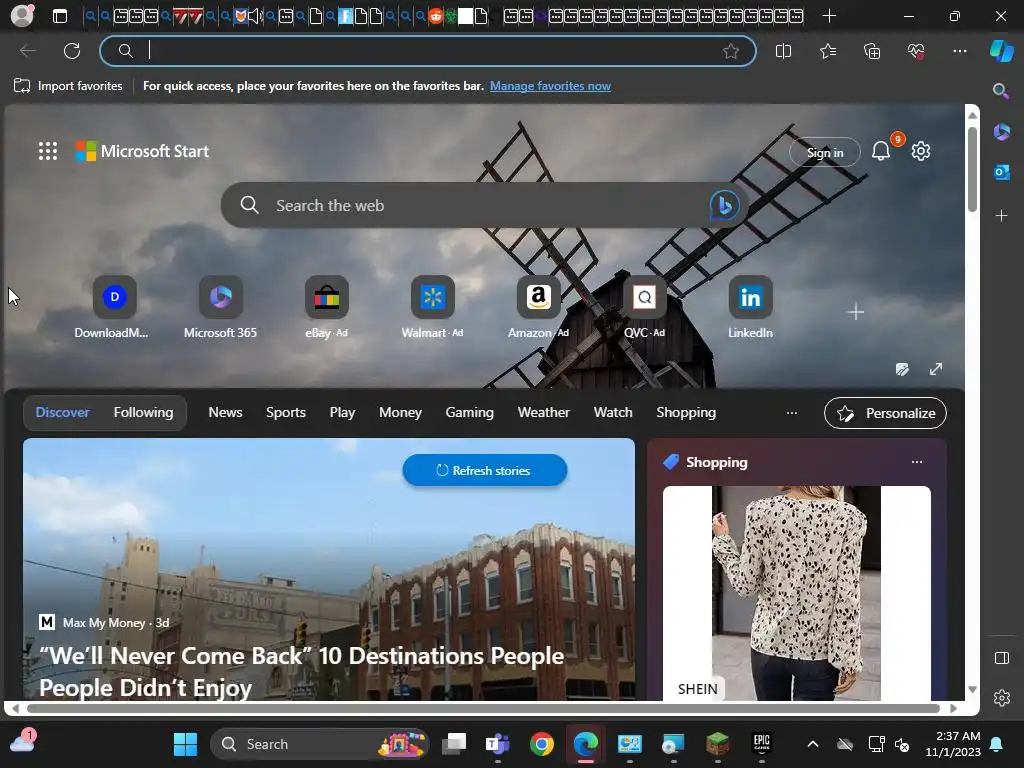Open the News feed tab

pyautogui.click(x=225, y=413)
